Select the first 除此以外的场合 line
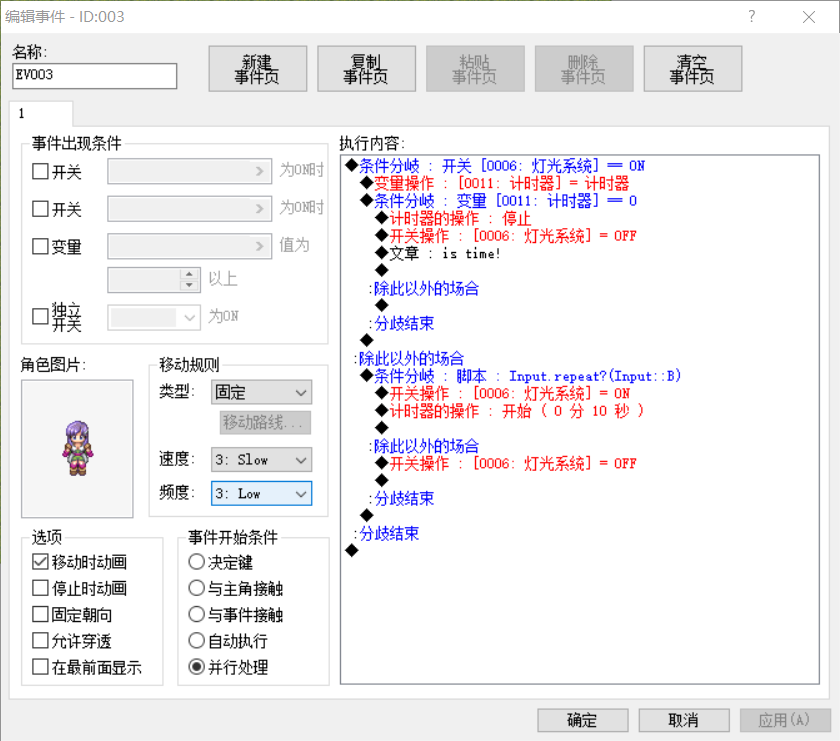The image size is (840, 741). pyautogui.click(x=425, y=288)
